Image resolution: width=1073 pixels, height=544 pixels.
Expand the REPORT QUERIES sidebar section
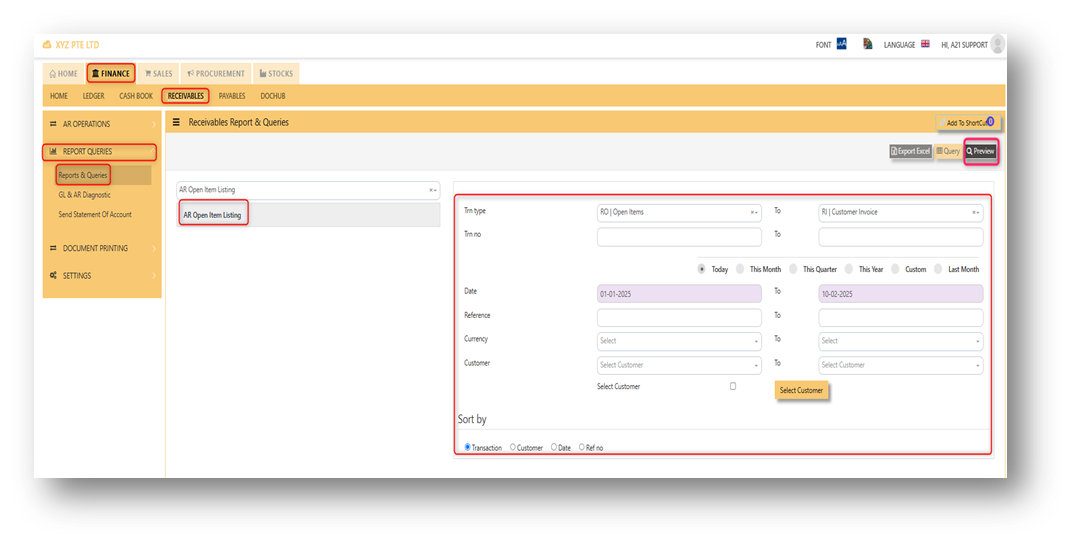[x=100, y=151]
